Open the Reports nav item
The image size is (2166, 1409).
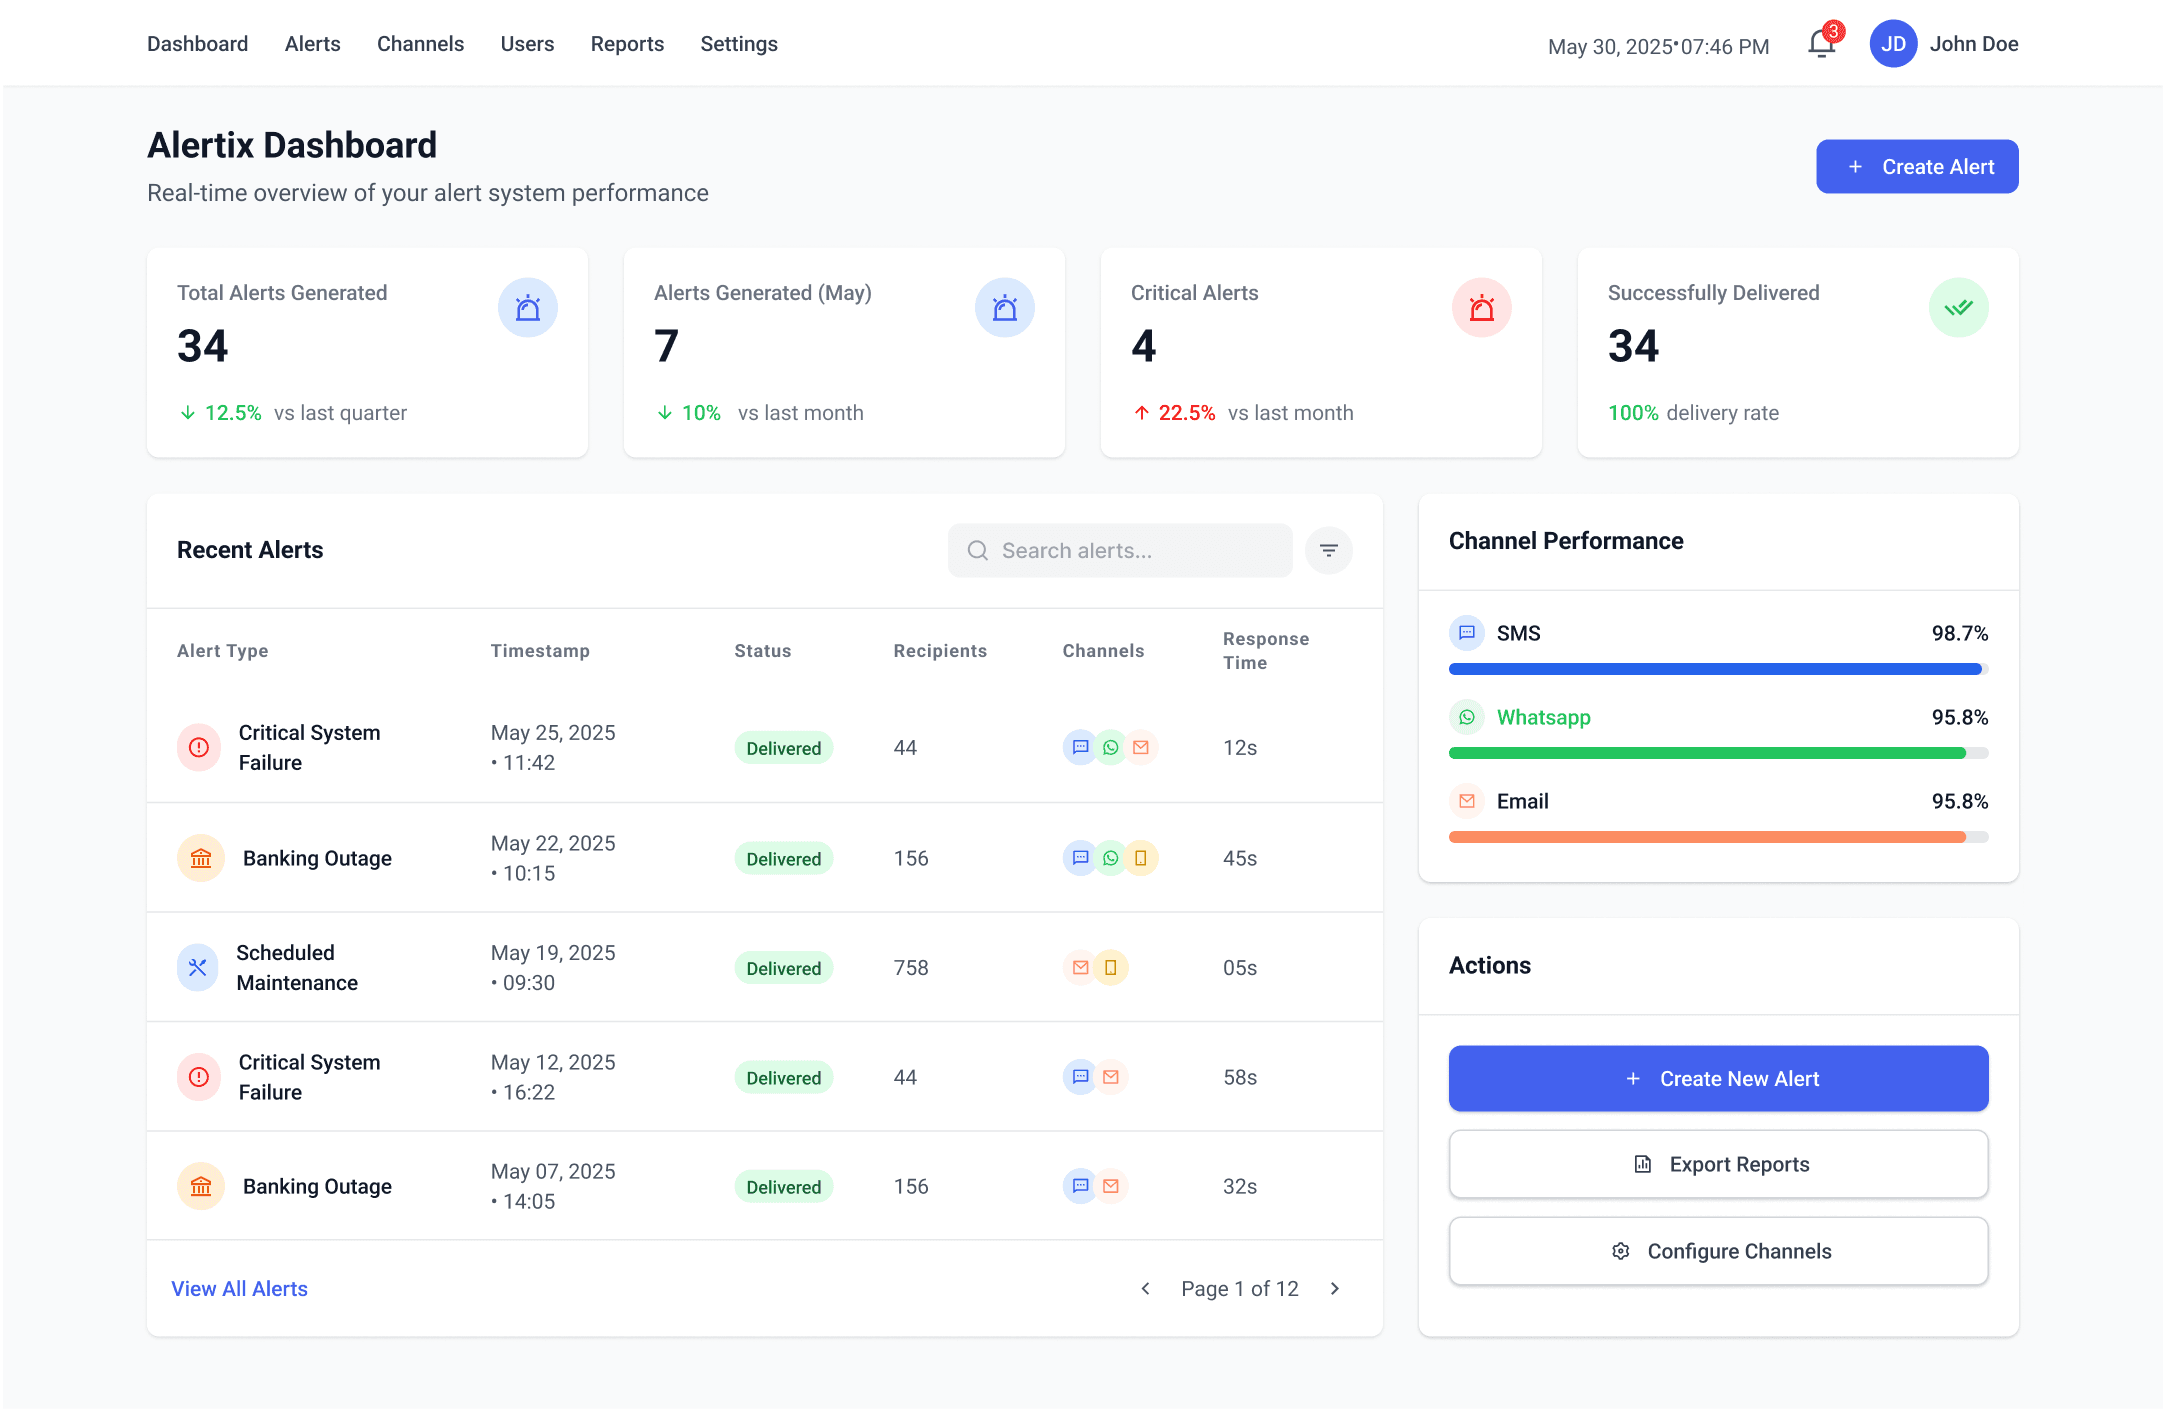point(628,44)
